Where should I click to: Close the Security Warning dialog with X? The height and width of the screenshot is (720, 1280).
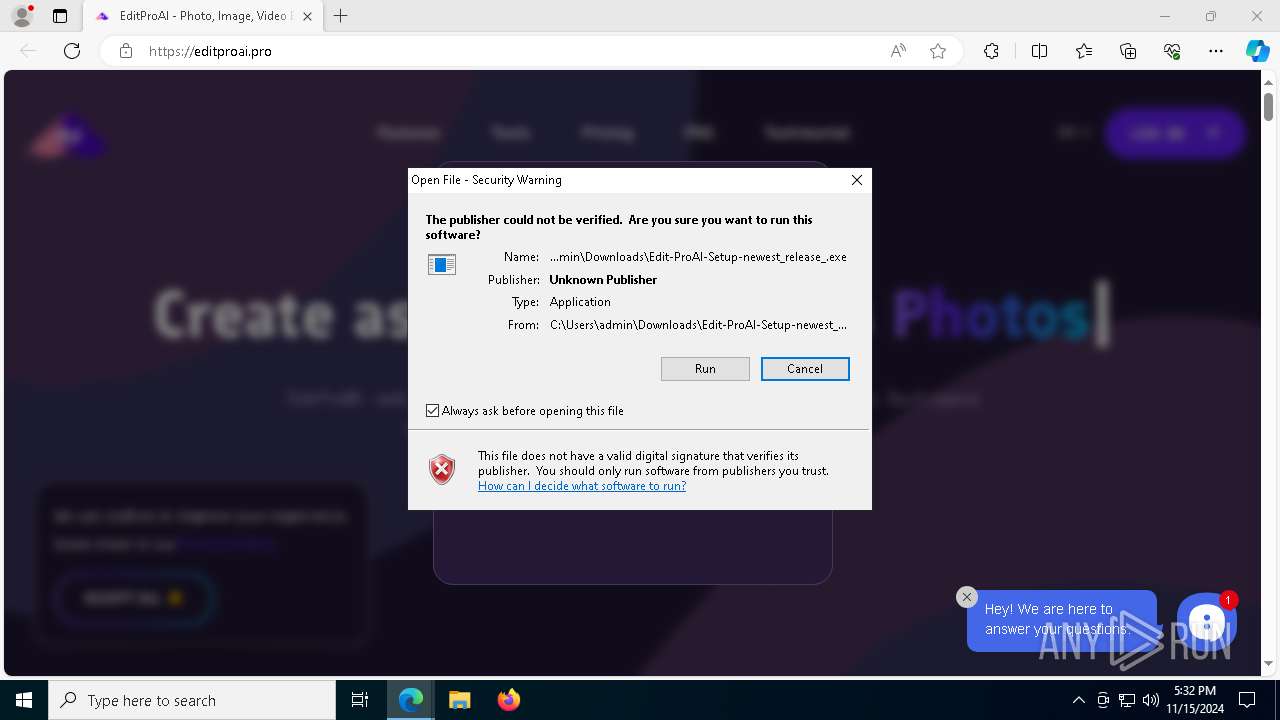[x=857, y=180]
